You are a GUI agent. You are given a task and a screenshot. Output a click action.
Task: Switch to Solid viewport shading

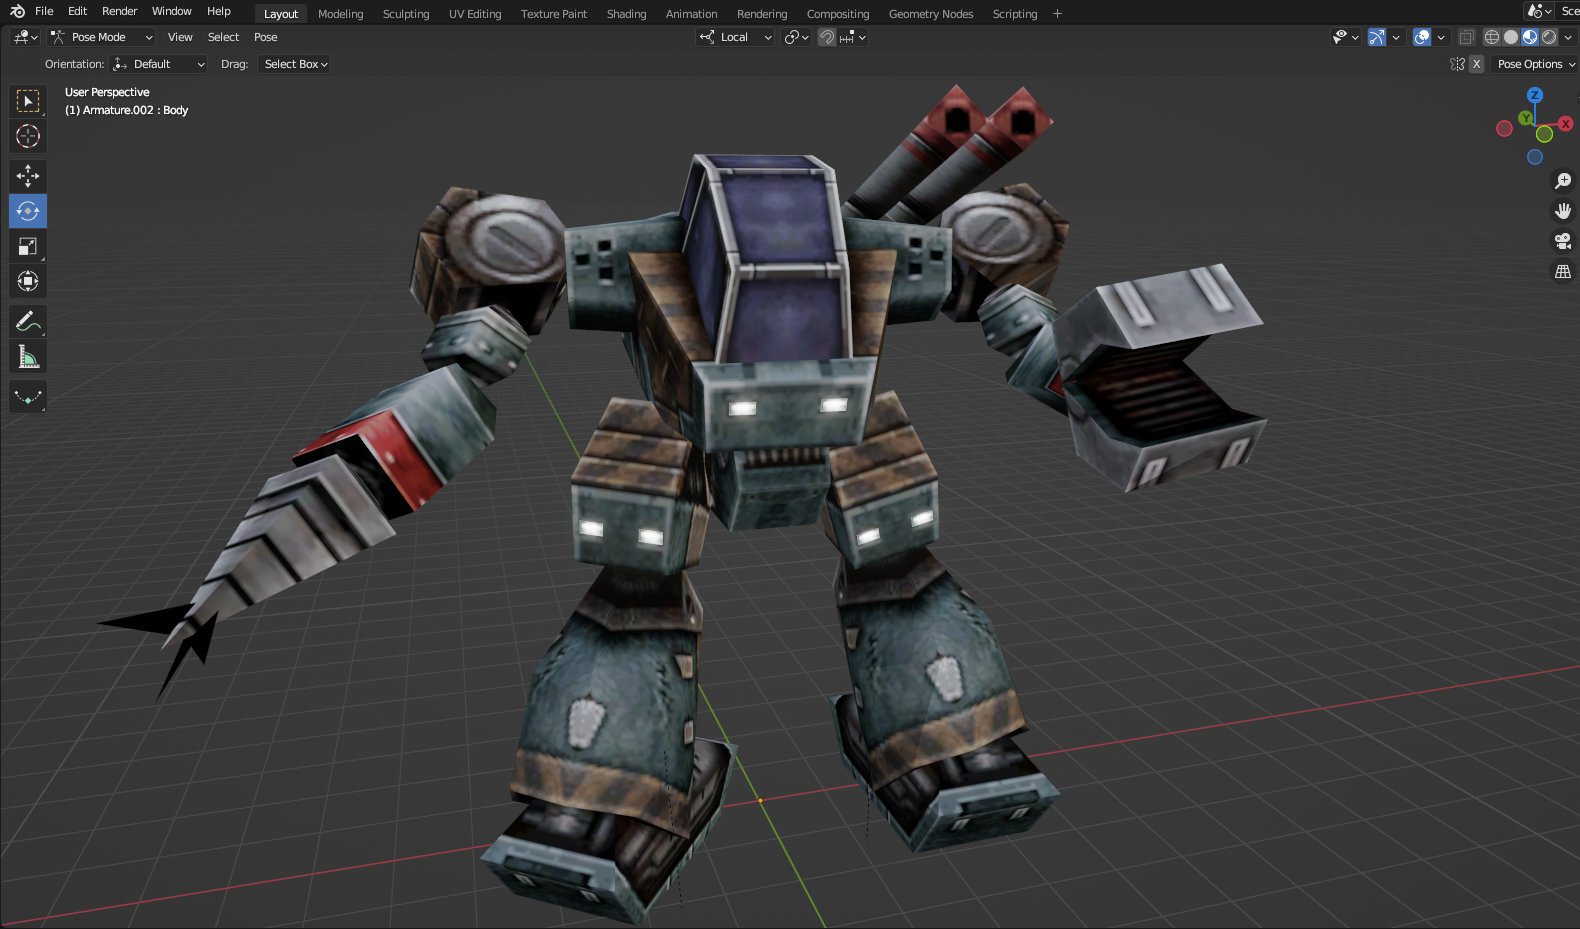tap(1511, 37)
